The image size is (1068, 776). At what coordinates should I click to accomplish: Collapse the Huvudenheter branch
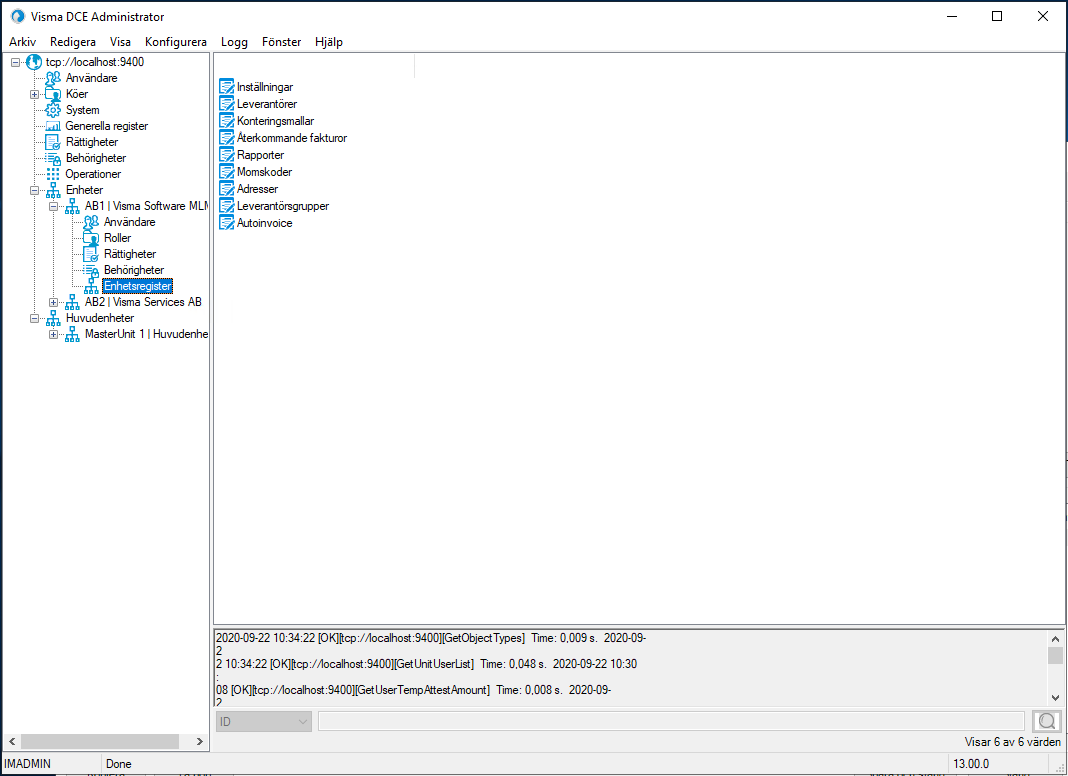click(x=35, y=318)
